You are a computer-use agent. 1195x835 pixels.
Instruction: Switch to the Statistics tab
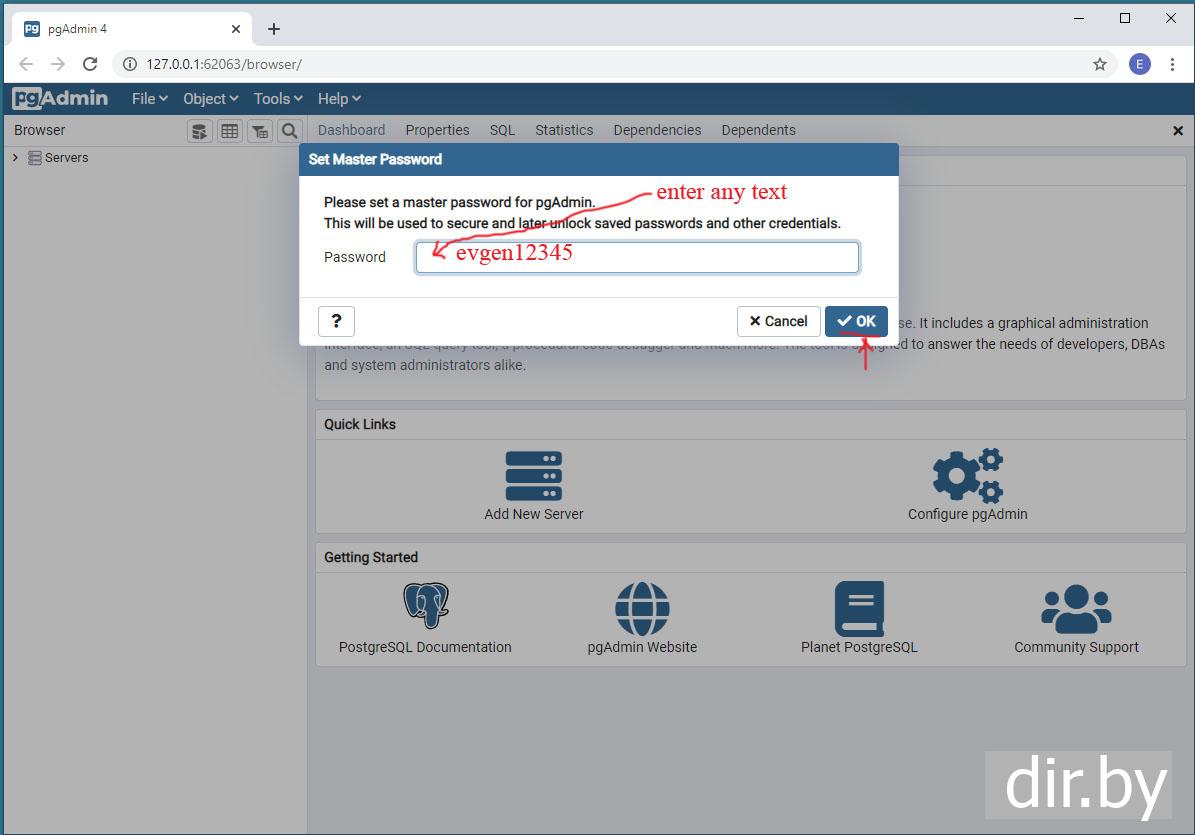pos(564,130)
